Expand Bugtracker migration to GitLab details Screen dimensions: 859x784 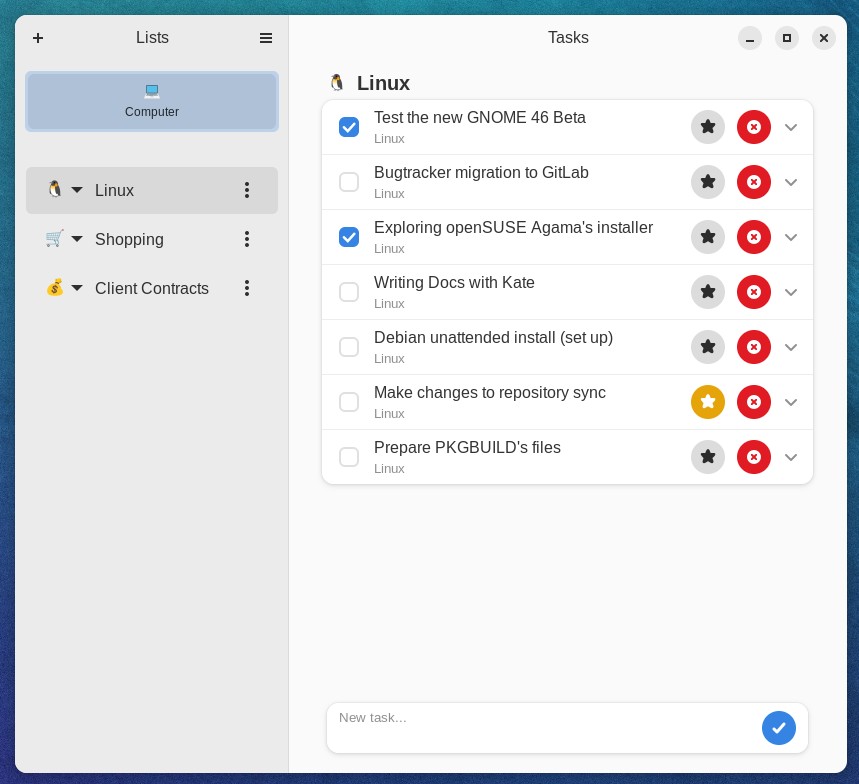[x=791, y=182]
